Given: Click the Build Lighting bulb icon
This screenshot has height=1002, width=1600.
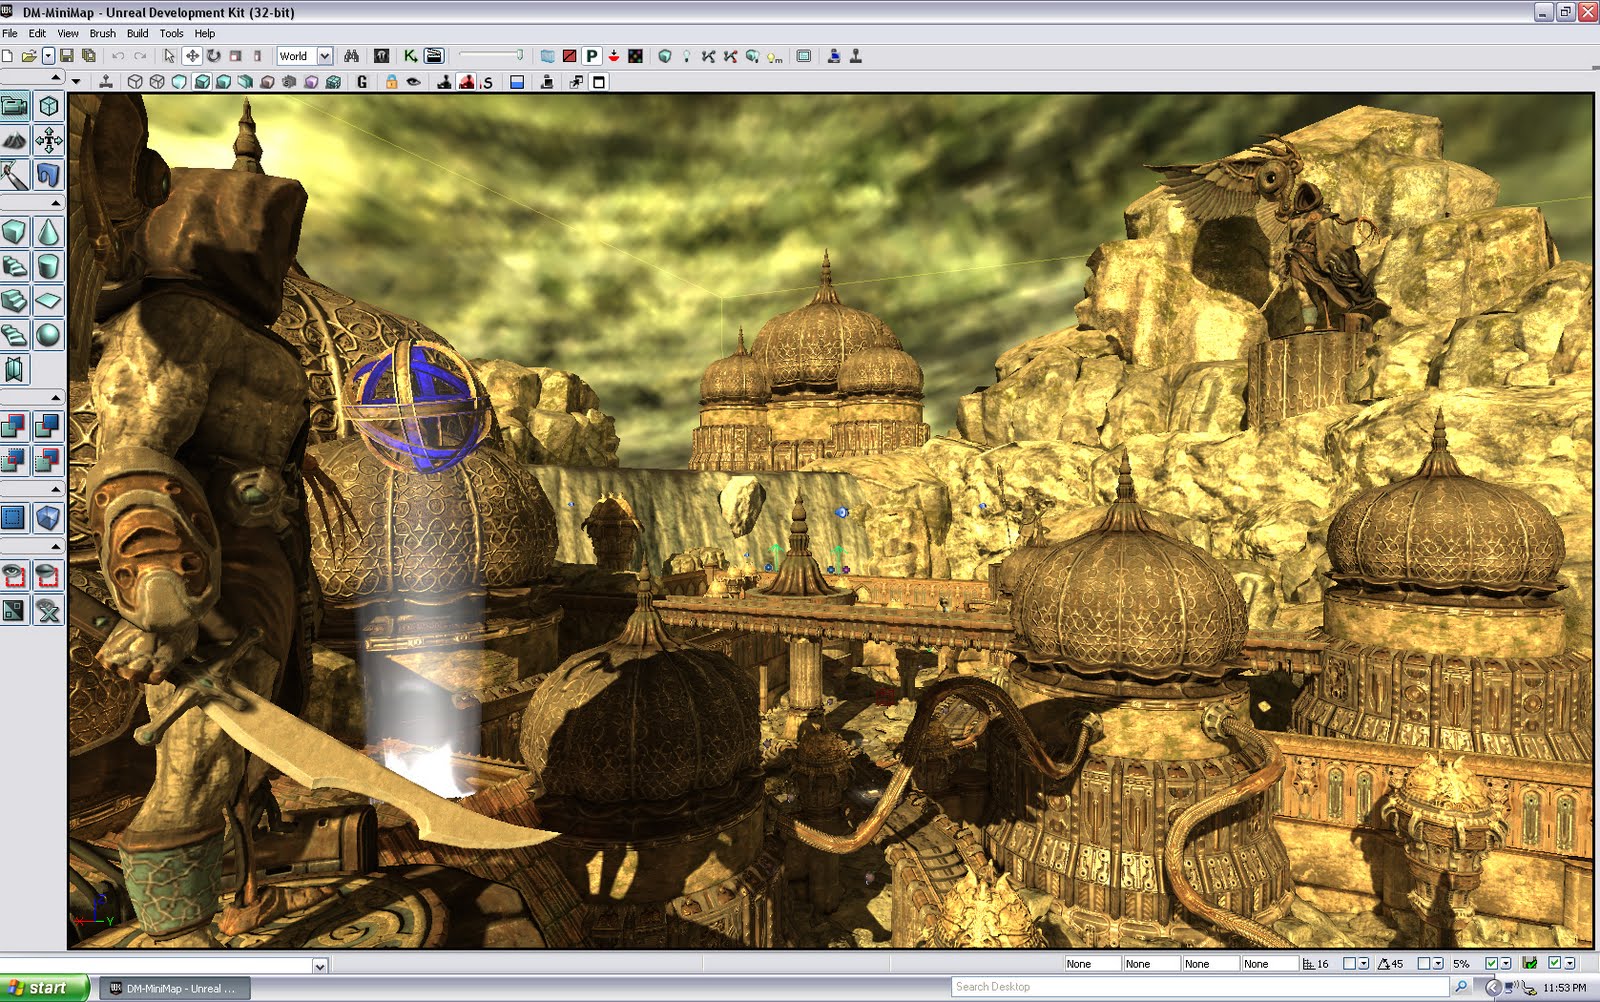Looking at the screenshot, I should coord(686,56).
